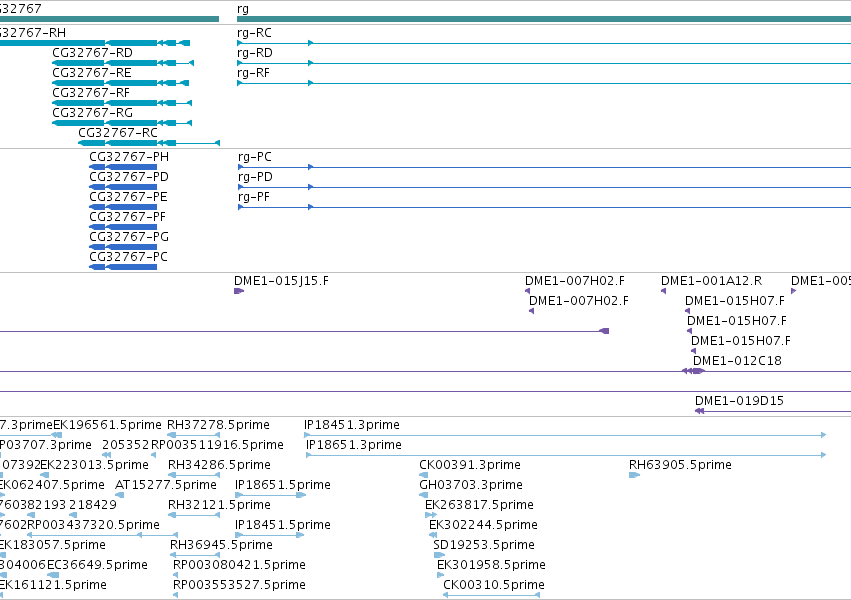Click the IP18651.3prime EST label
The width and height of the screenshot is (851, 600).
pos(354,445)
